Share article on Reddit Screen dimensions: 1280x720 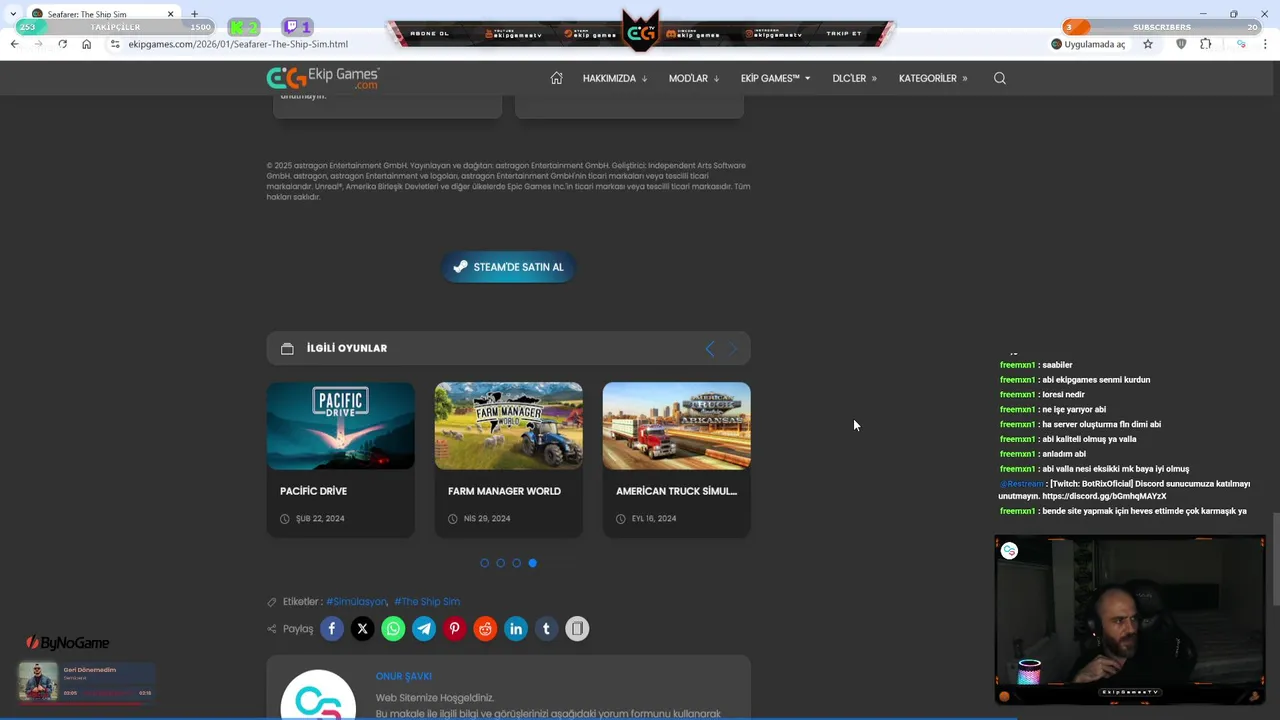(485, 629)
